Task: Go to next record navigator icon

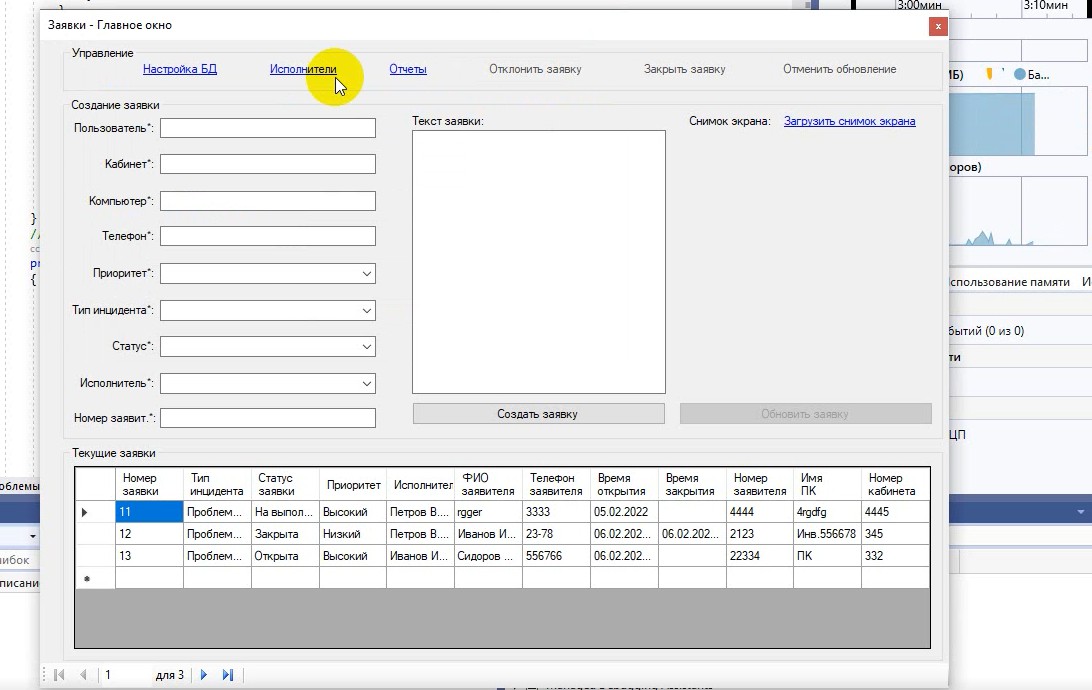Action: pyautogui.click(x=203, y=675)
